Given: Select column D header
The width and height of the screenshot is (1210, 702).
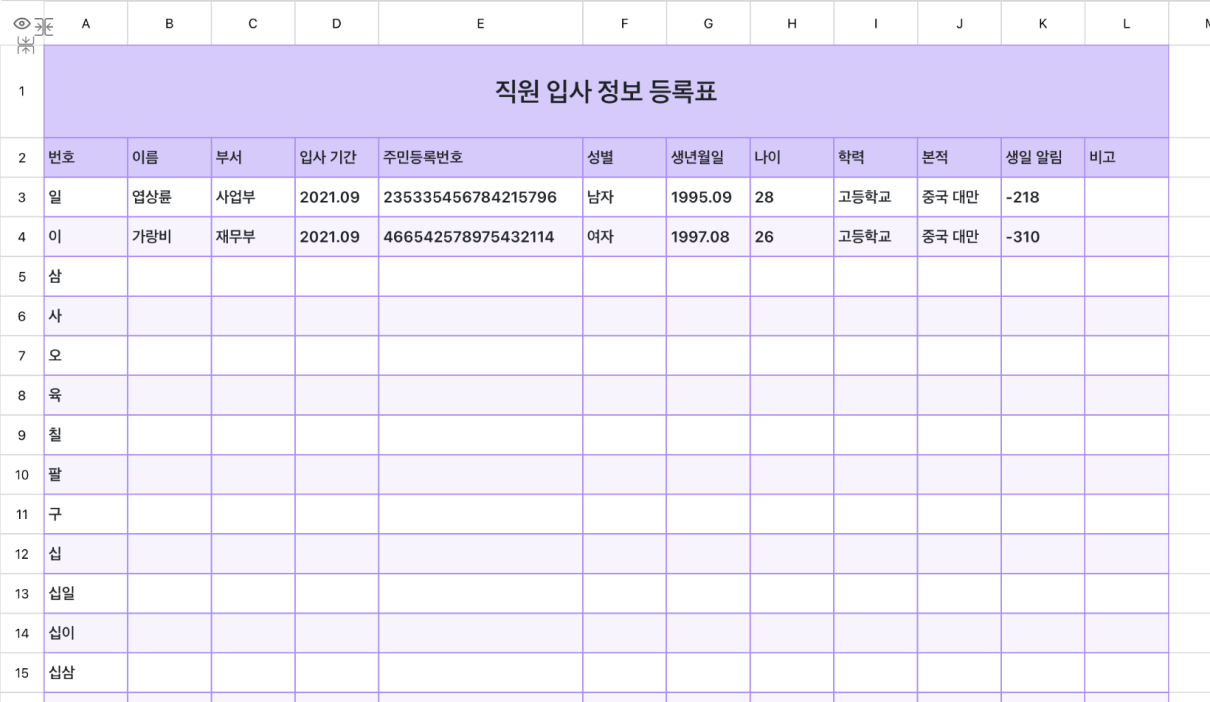Looking at the screenshot, I should [336, 24].
